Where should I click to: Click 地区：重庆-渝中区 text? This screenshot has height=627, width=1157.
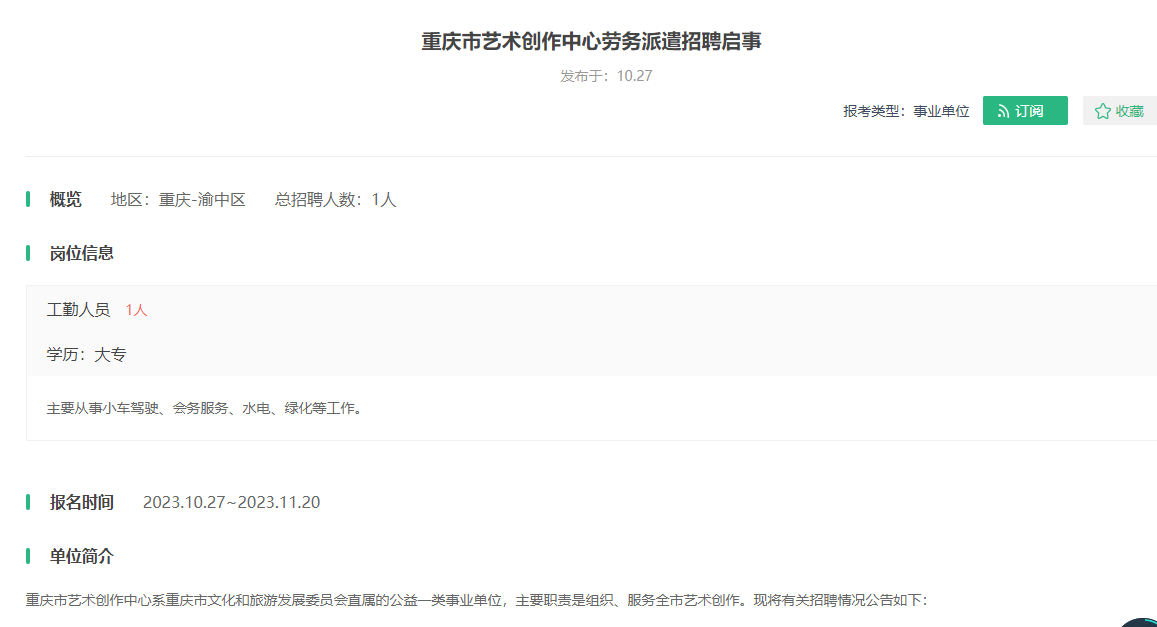coord(178,200)
